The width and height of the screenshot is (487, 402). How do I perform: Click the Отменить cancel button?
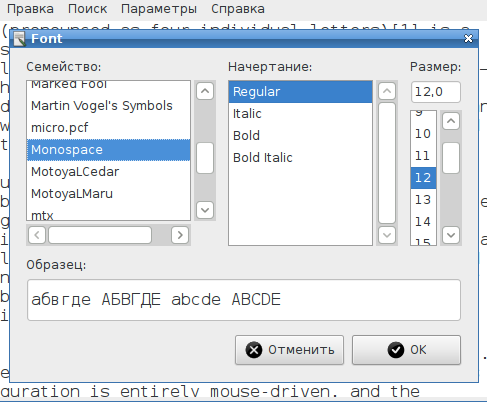pyautogui.click(x=289, y=350)
